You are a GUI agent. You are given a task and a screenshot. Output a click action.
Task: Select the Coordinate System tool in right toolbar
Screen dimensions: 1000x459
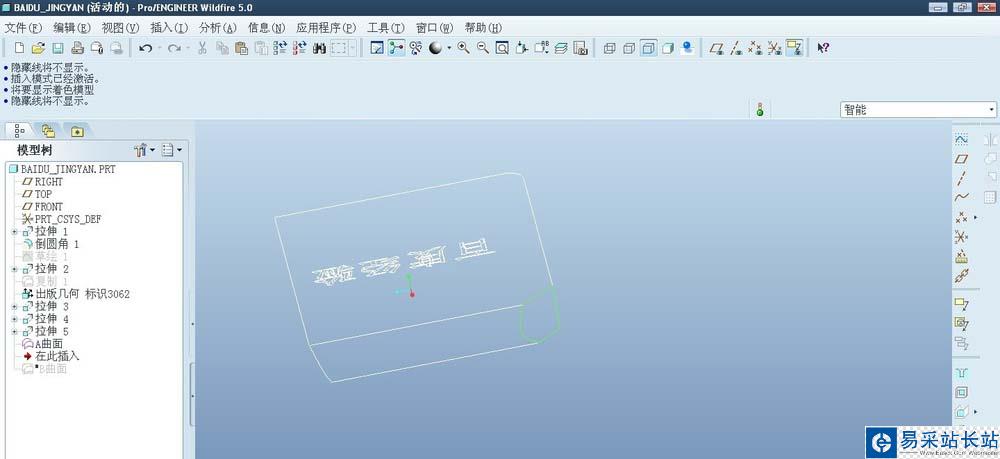961,237
